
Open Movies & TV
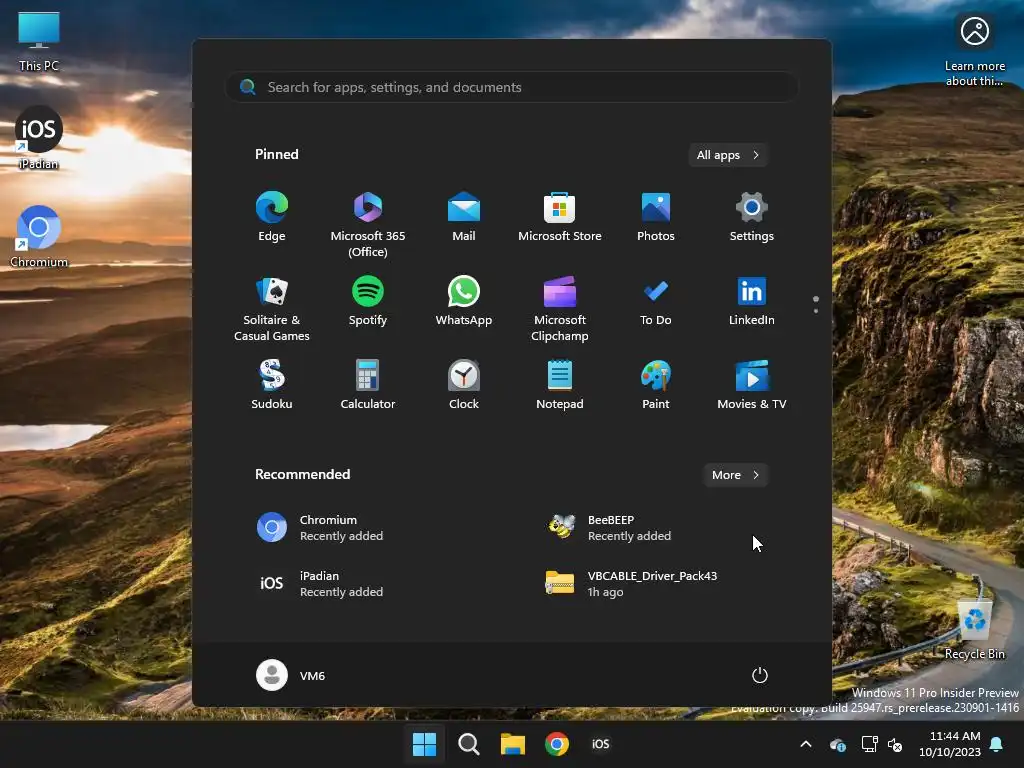click(752, 385)
